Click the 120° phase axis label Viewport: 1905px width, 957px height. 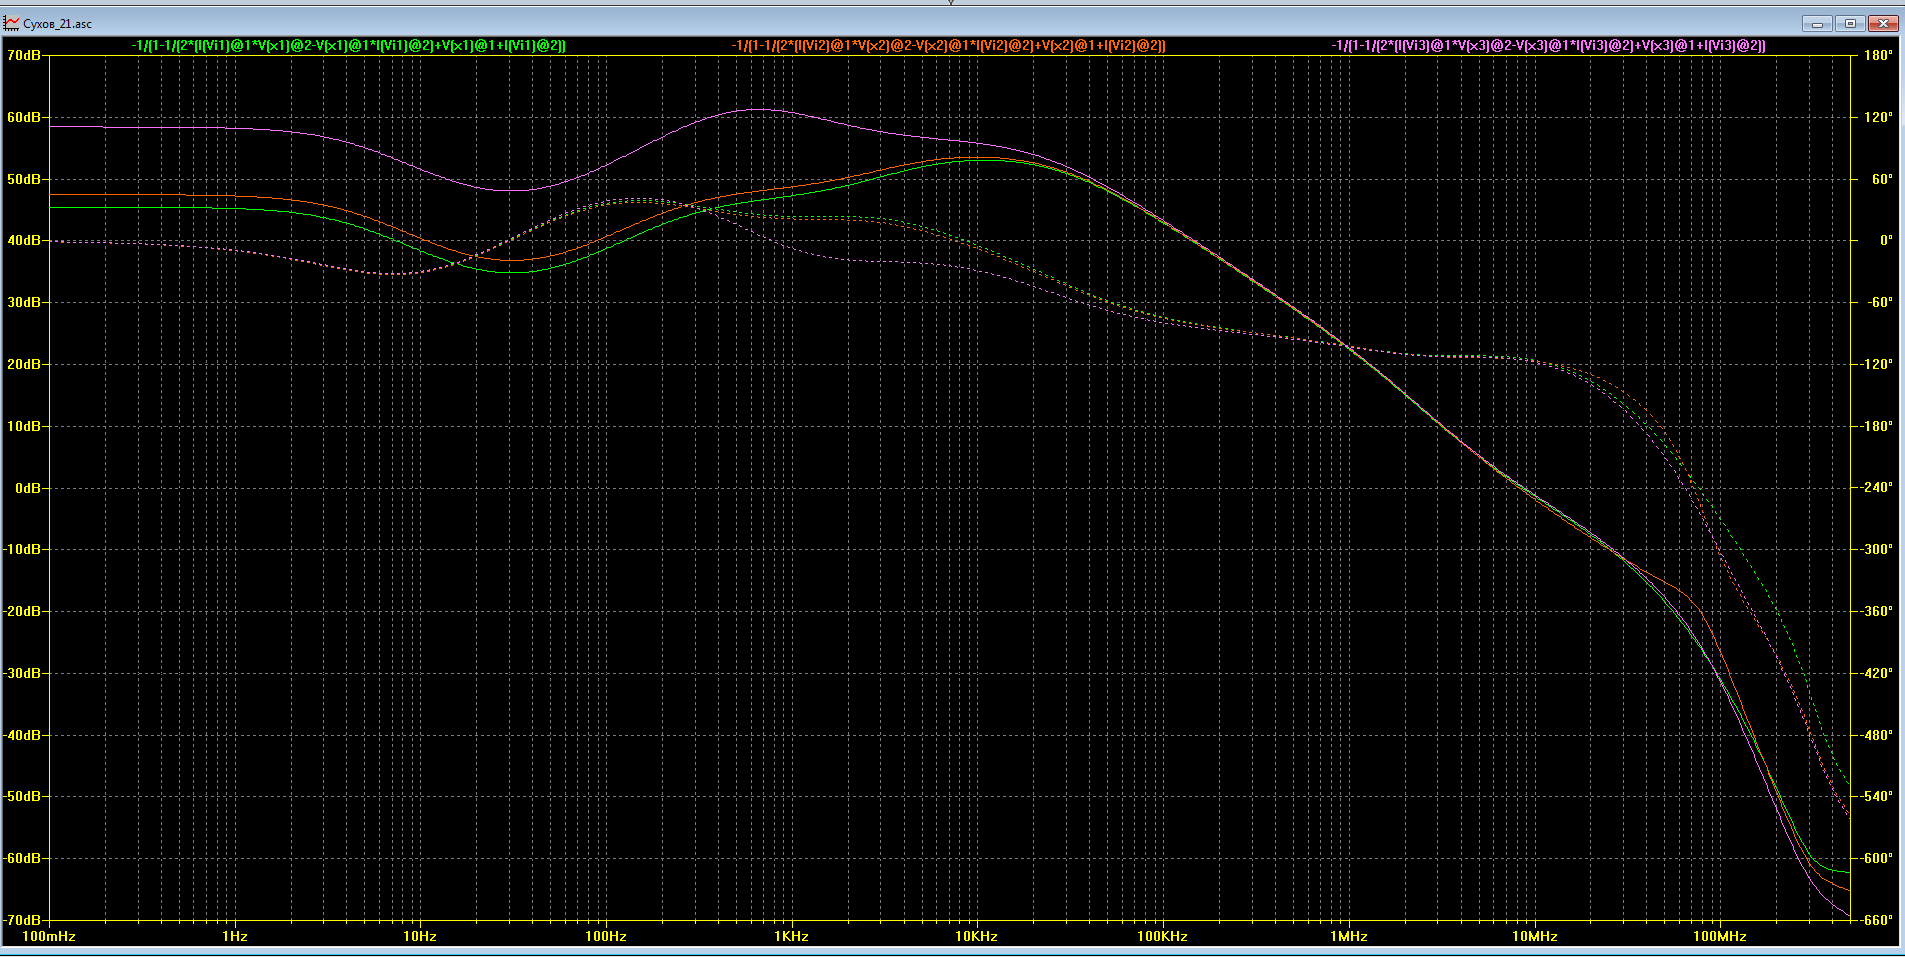pyautogui.click(x=1878, y=117)
